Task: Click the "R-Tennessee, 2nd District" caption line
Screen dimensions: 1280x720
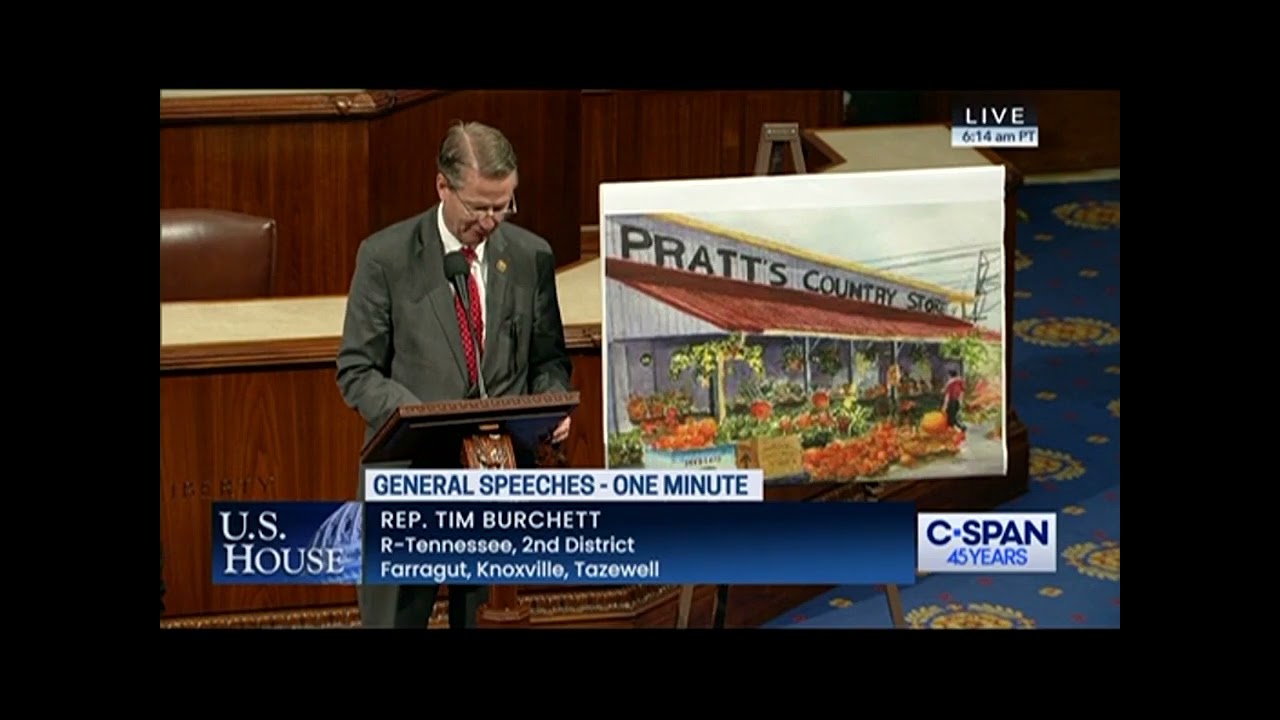Action: (x=507, y=546)
